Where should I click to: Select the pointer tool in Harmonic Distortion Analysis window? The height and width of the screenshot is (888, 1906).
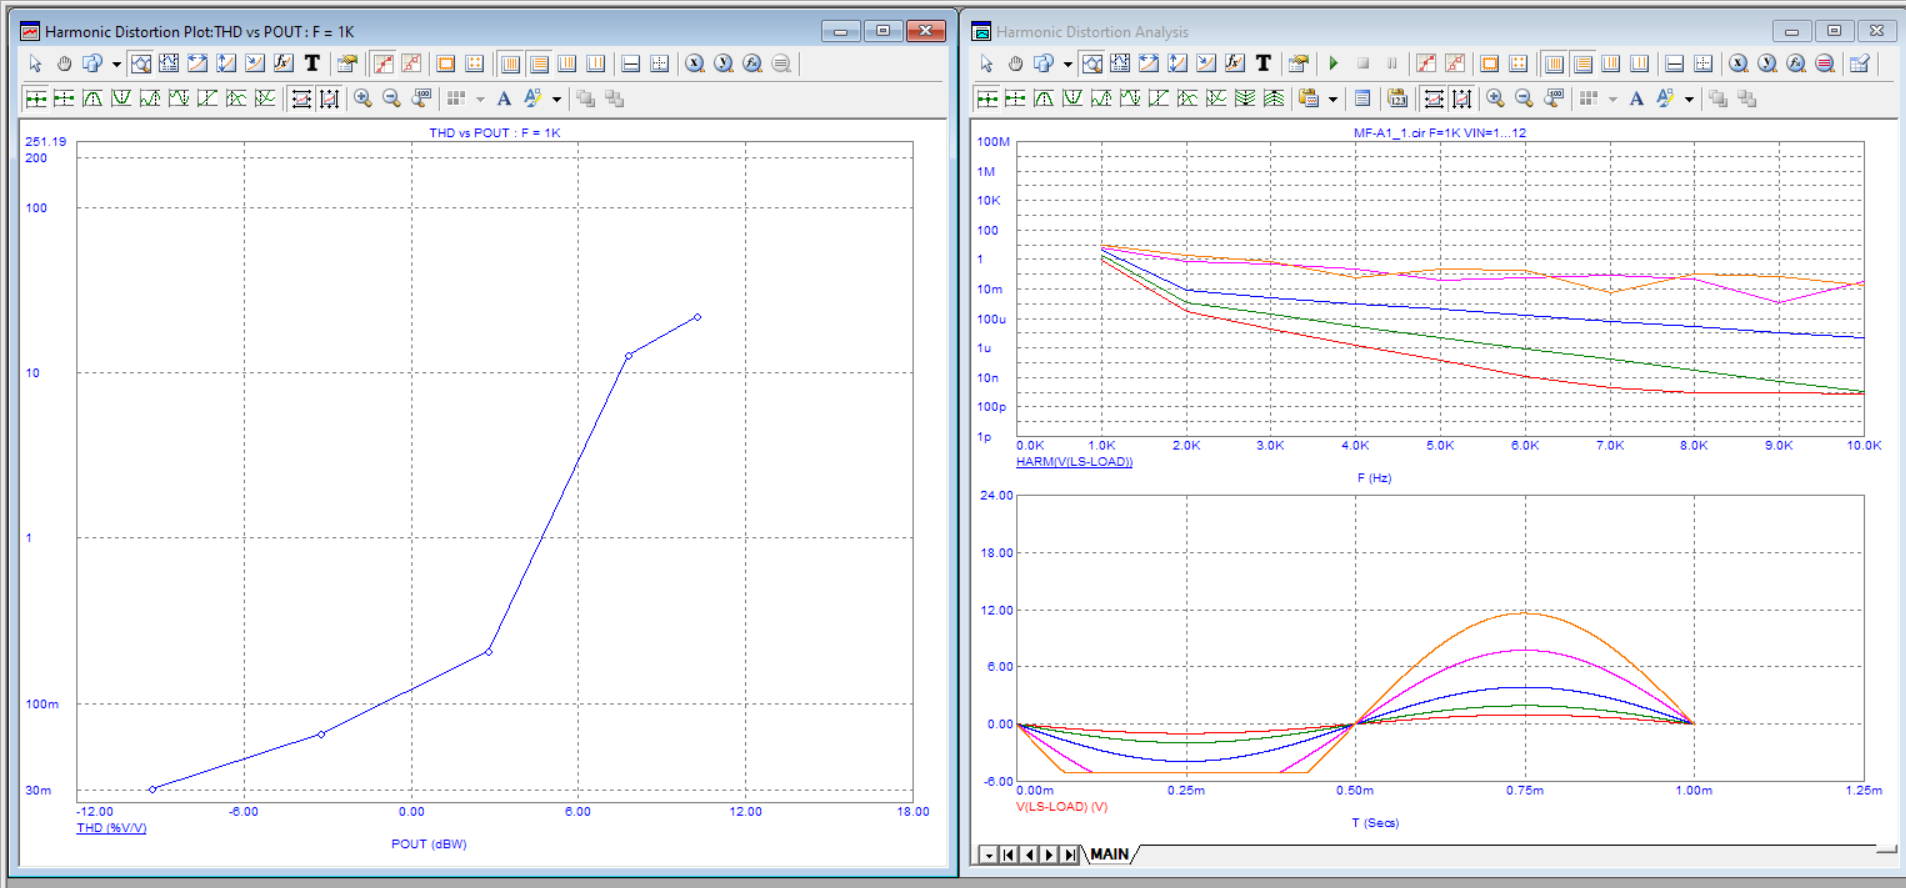coord(986,64)
